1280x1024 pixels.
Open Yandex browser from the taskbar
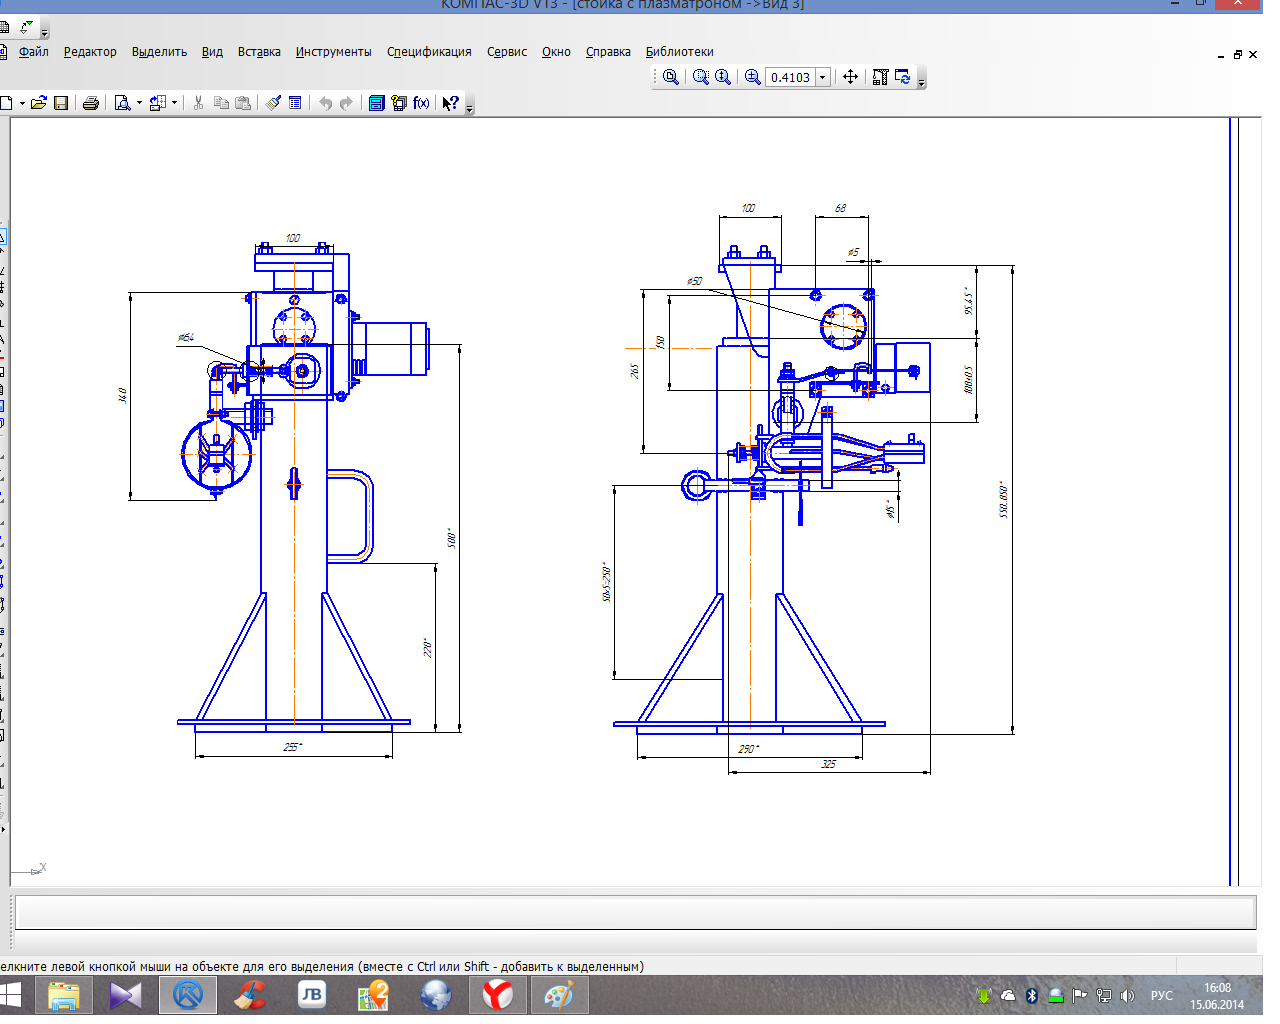pyautogui.click(x=498, y=995)
